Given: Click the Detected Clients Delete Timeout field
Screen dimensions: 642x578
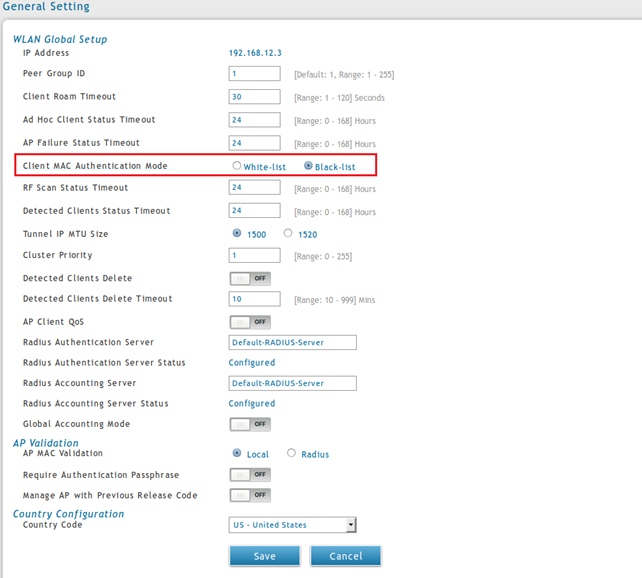Looking at the screenshot, I should click(254, 299).
